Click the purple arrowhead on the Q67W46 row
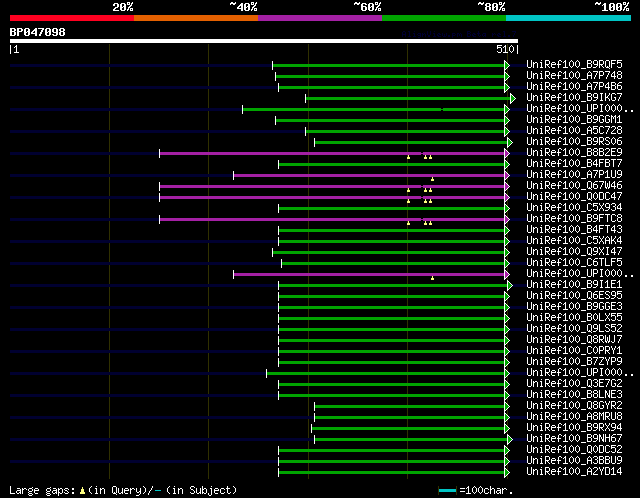The height and width of the screenshot is (498, 640). click(507, 187)
